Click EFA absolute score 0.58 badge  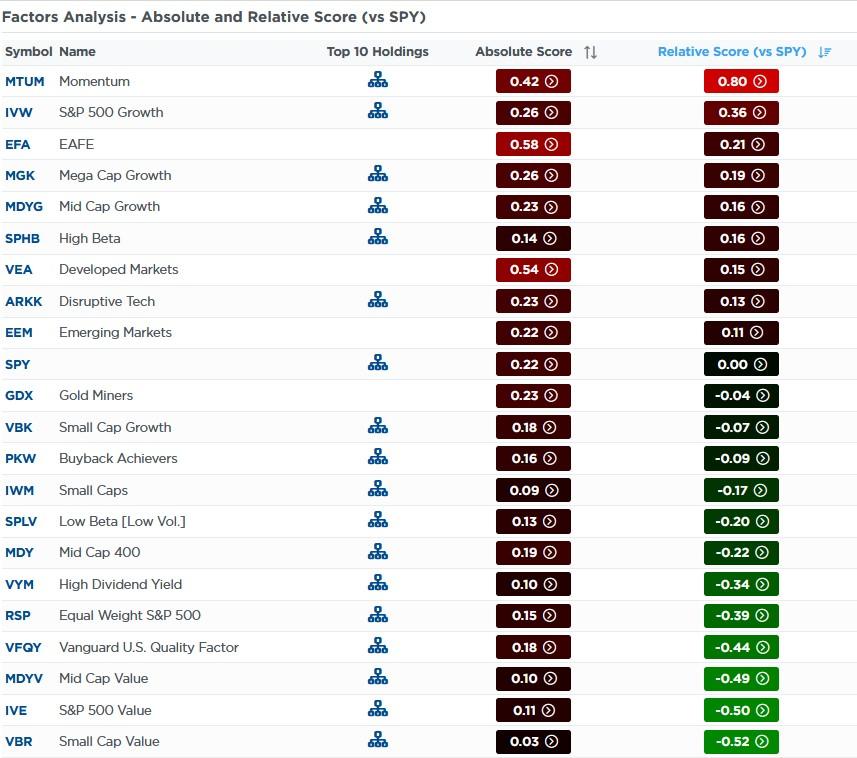click(x=533, y=144)
